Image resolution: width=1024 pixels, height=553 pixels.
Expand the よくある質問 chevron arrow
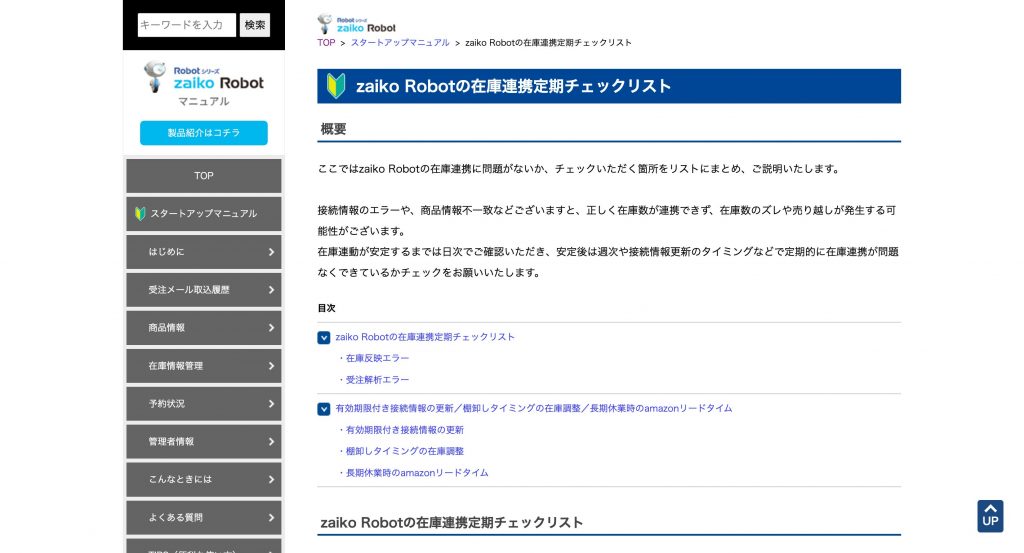(x=271, y=517)
